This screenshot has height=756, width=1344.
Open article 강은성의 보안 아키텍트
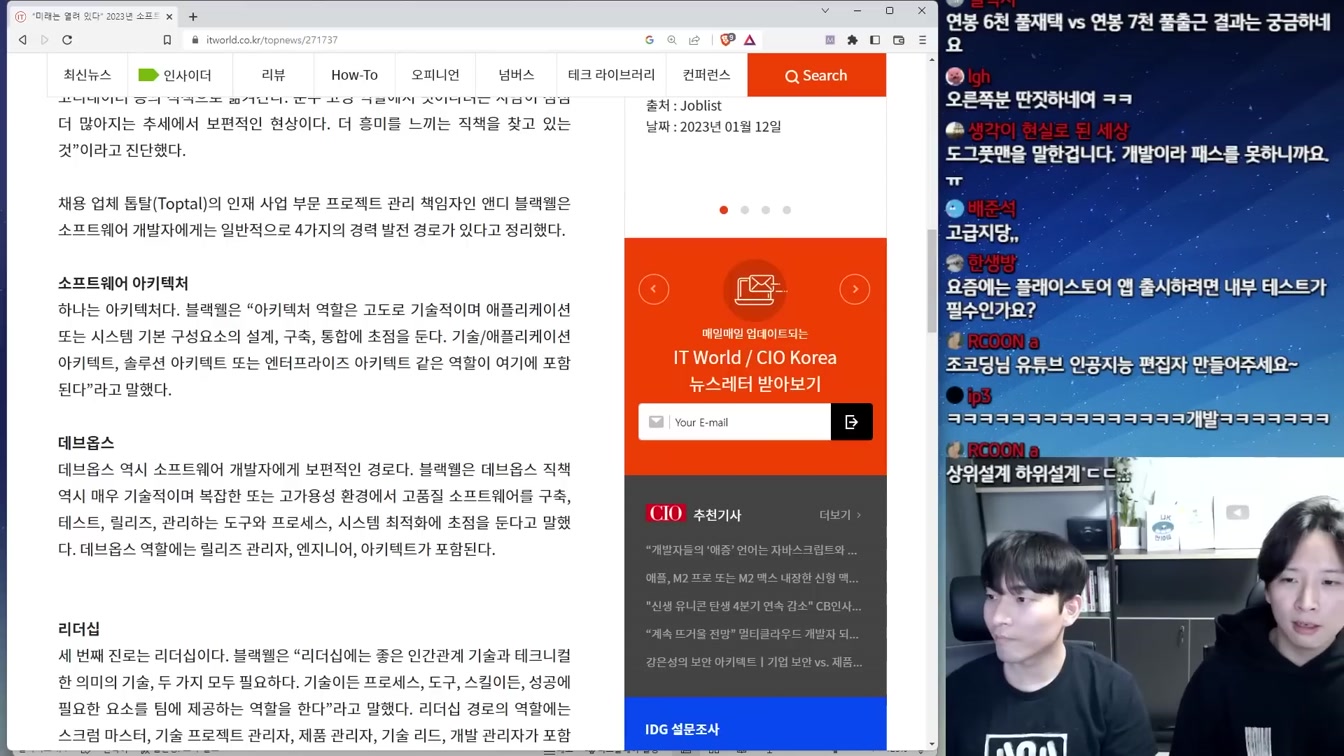(x=754, y=662)
